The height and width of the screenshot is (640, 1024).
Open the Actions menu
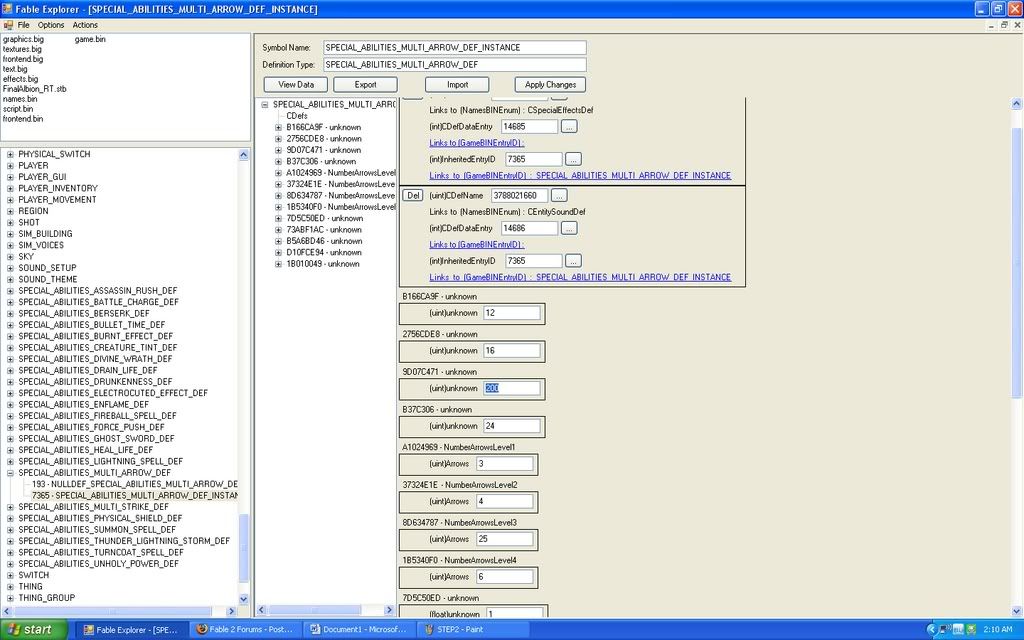click(85, 25)
